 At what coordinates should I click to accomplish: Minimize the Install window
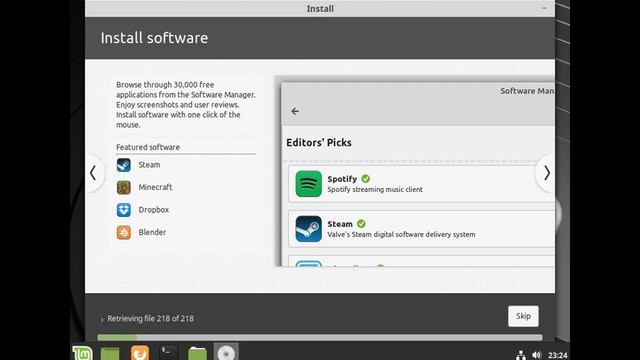coord(544,8)
